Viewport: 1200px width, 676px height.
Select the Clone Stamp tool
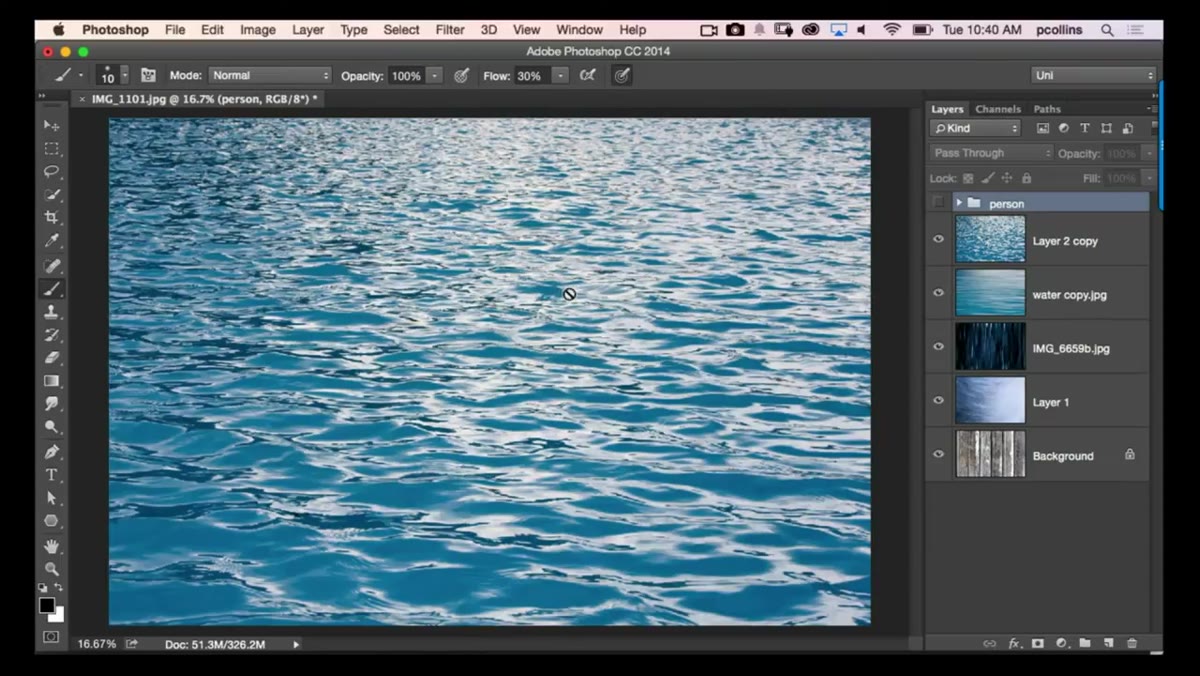[x=51, y=312]
